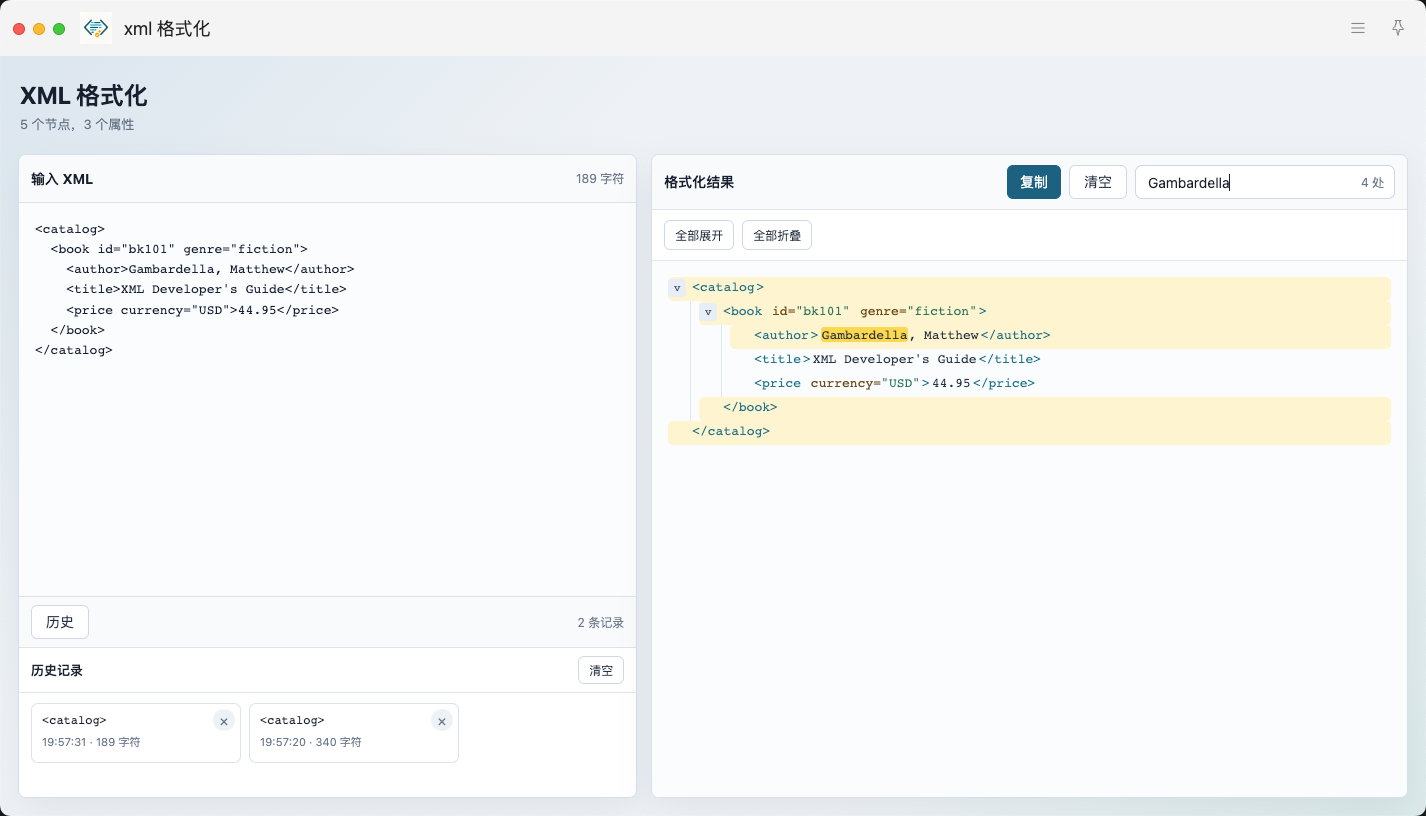Remove the 340 字符 history entry

(x=442, y=721)
